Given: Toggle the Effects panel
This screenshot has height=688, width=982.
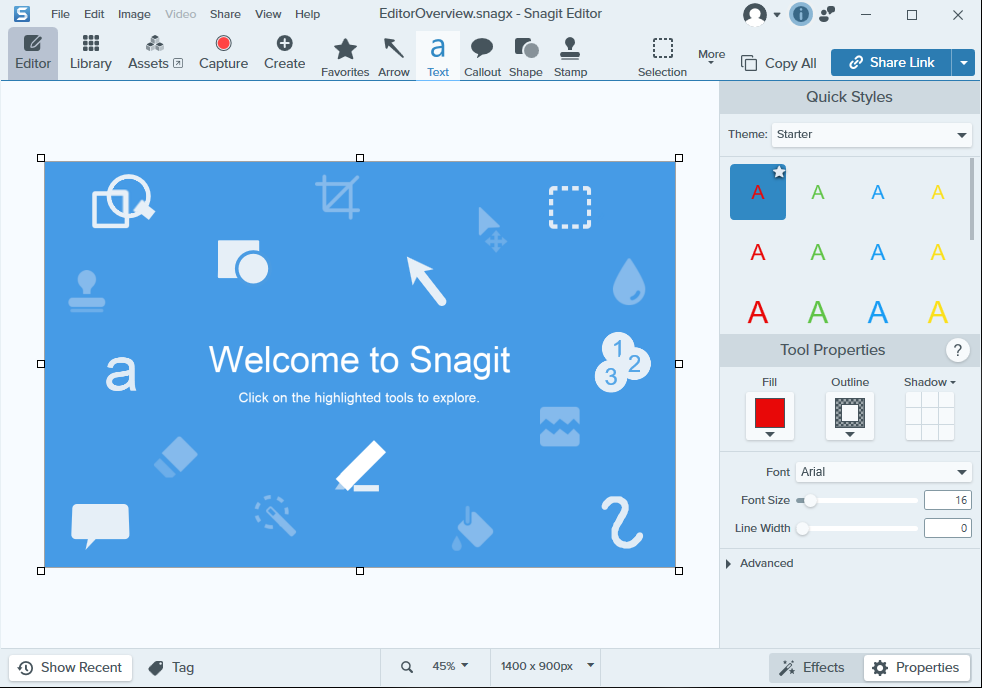Looking at the screenshot, I should coord(812,668).
